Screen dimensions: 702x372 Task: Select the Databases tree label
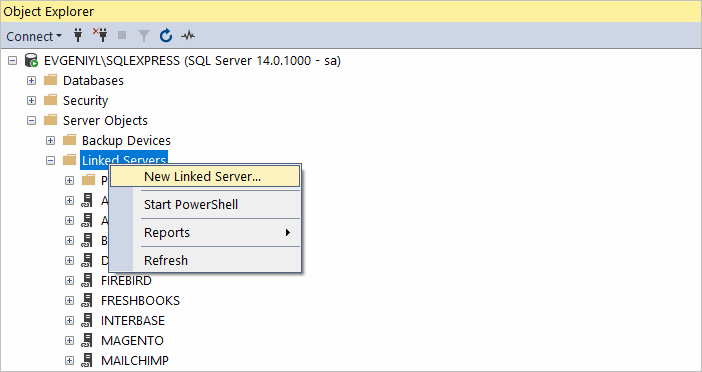click(93, 81)
